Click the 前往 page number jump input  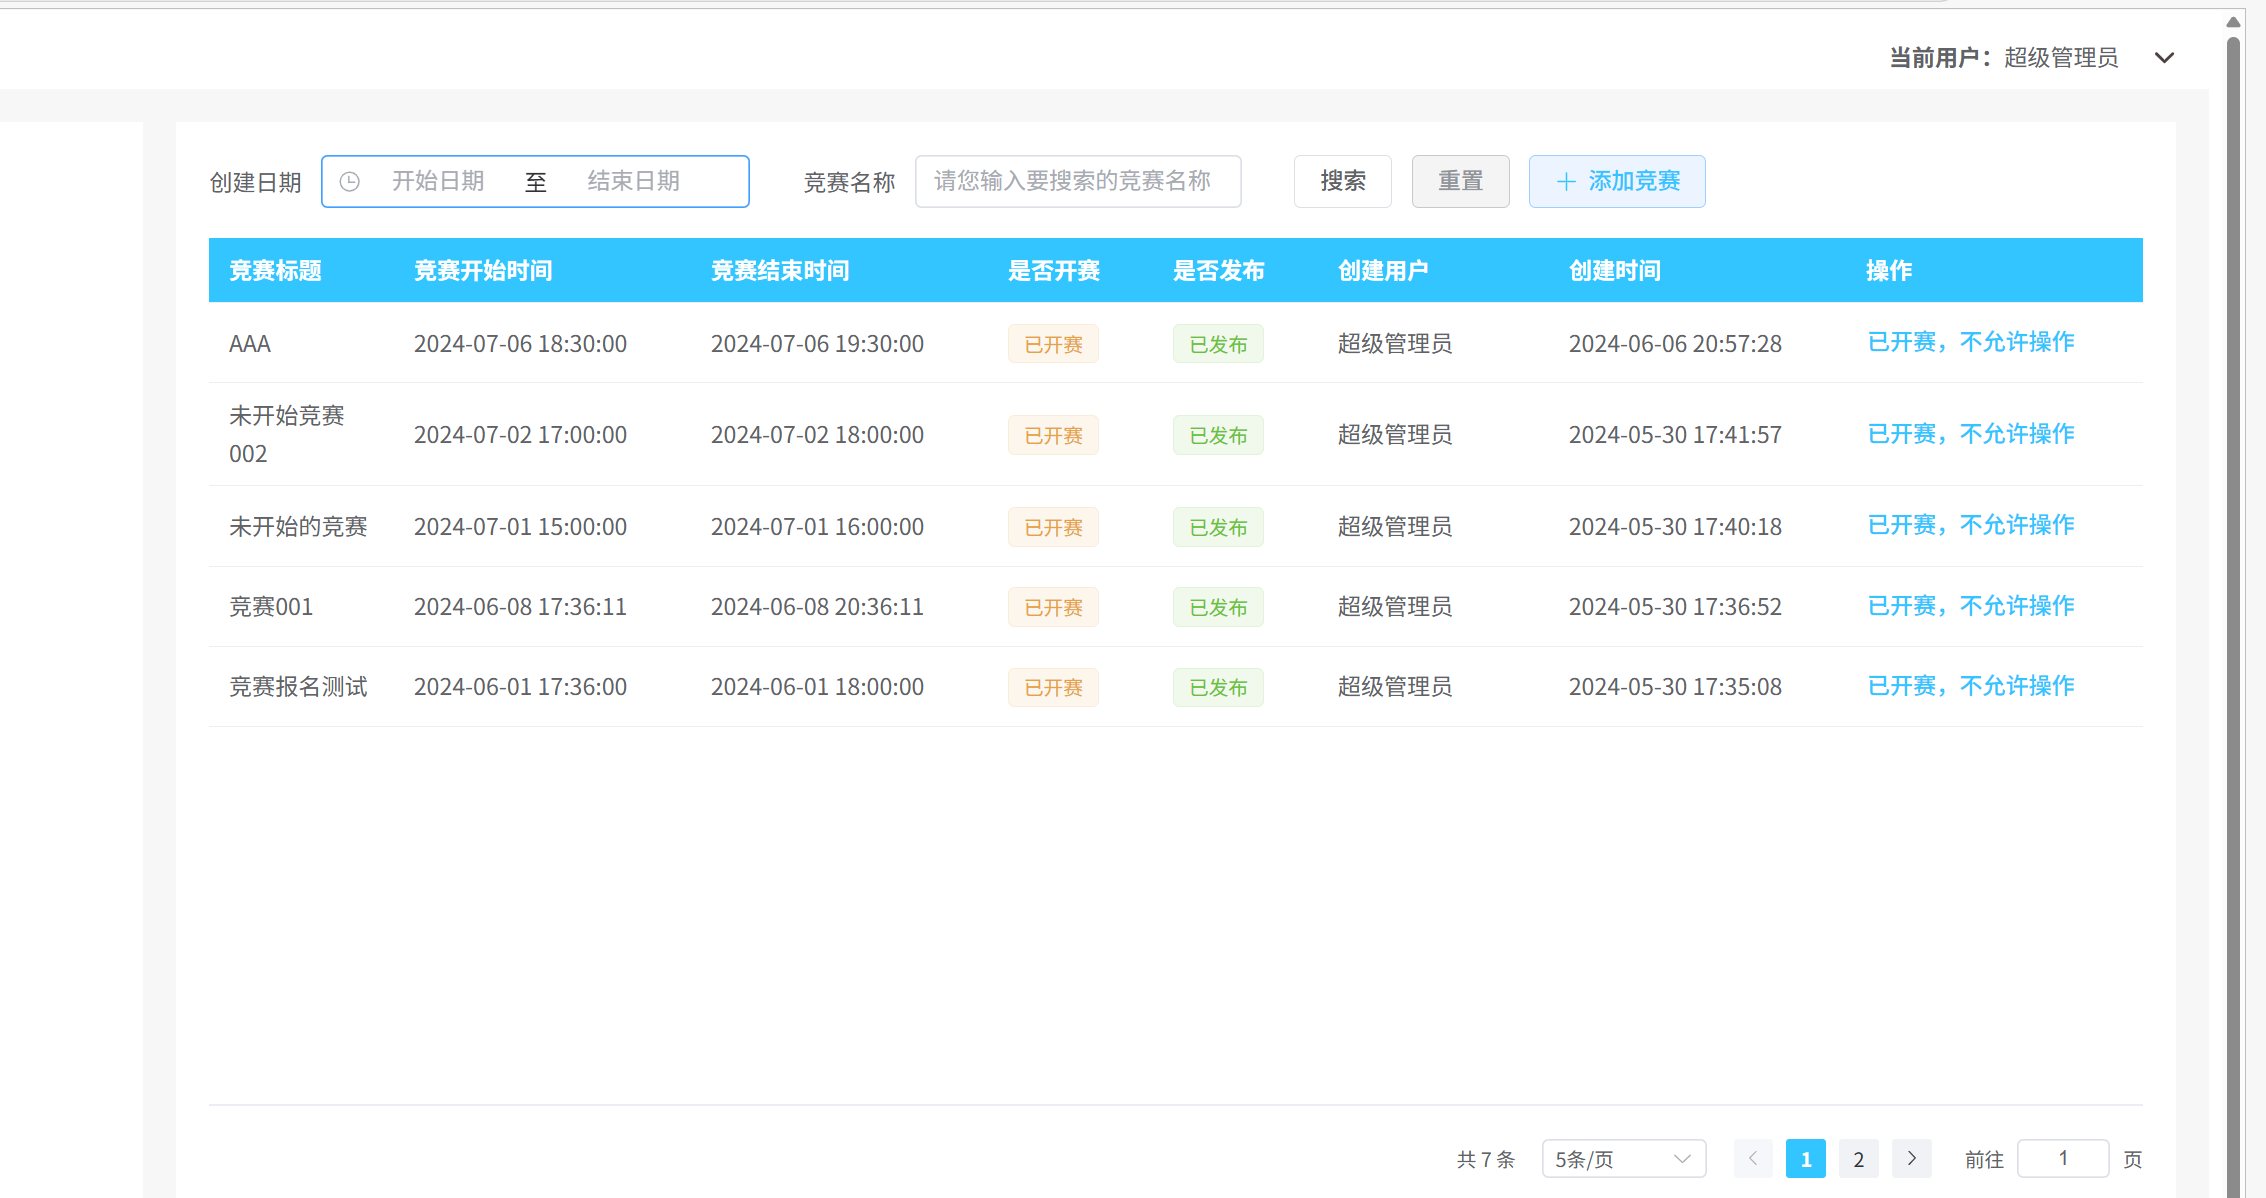pos(2062,1158)
